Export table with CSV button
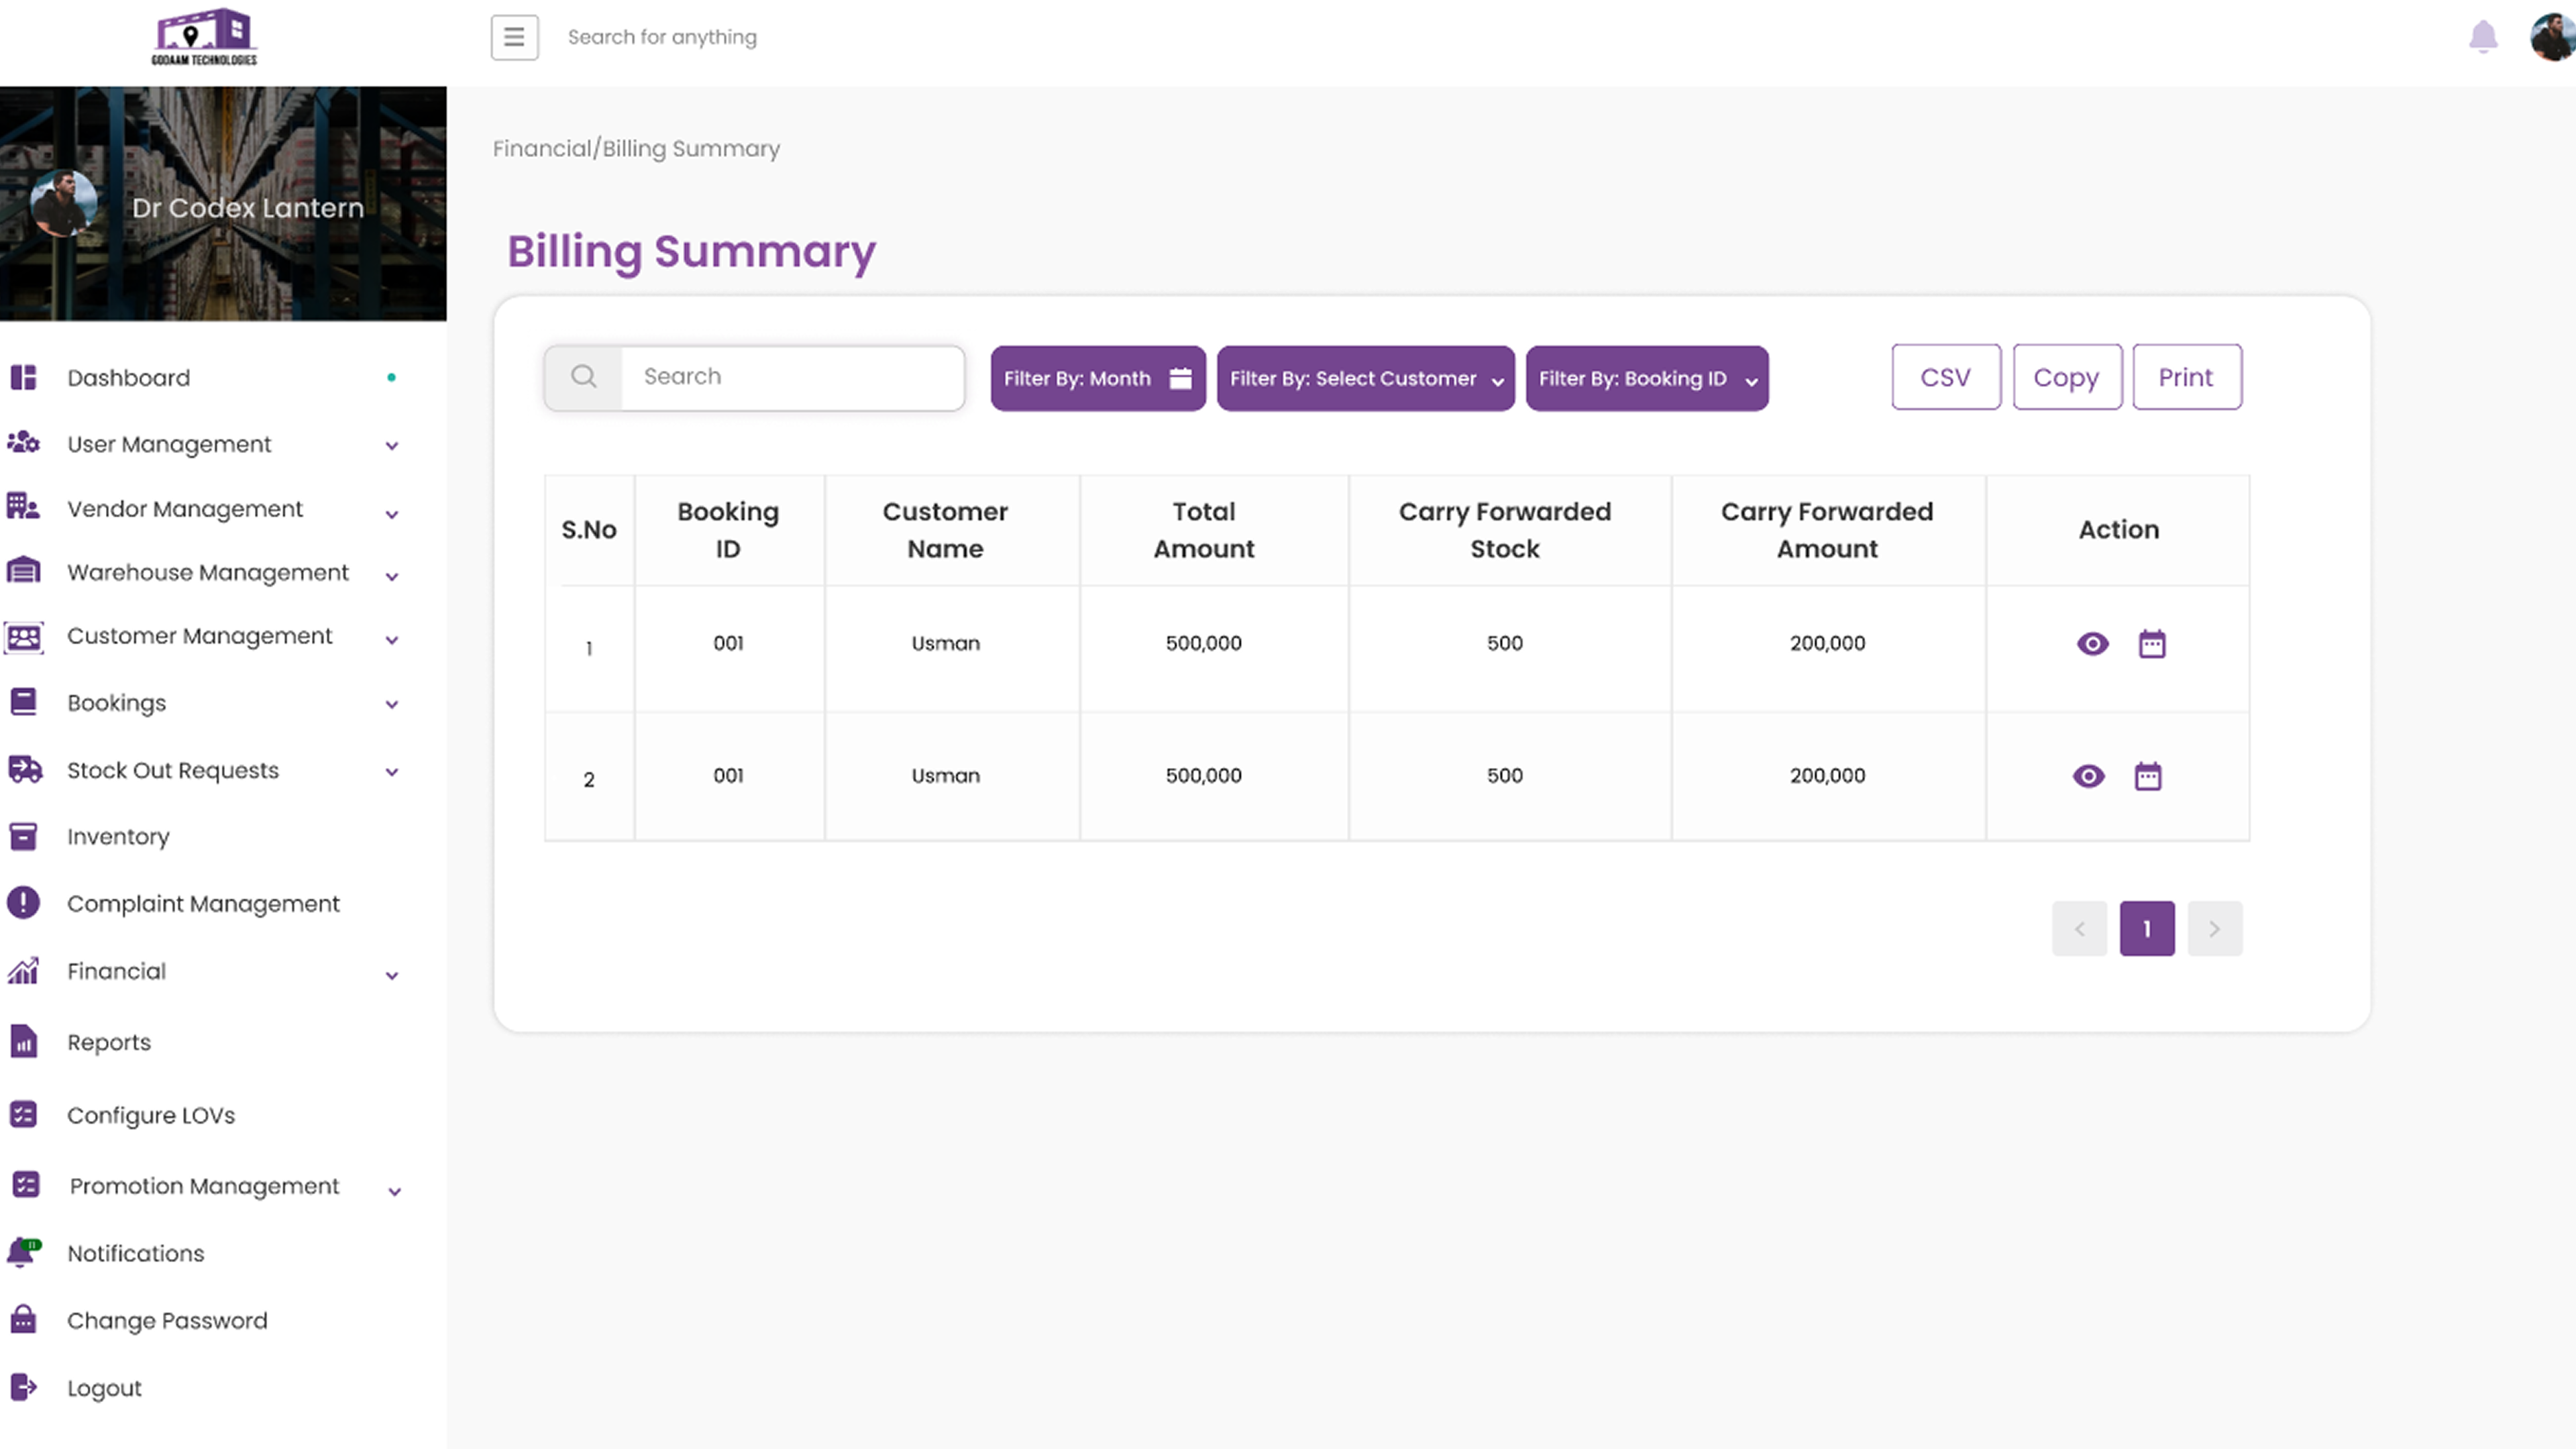Viewport: 2576px width, 1449px height. [x=1946, y=377]
